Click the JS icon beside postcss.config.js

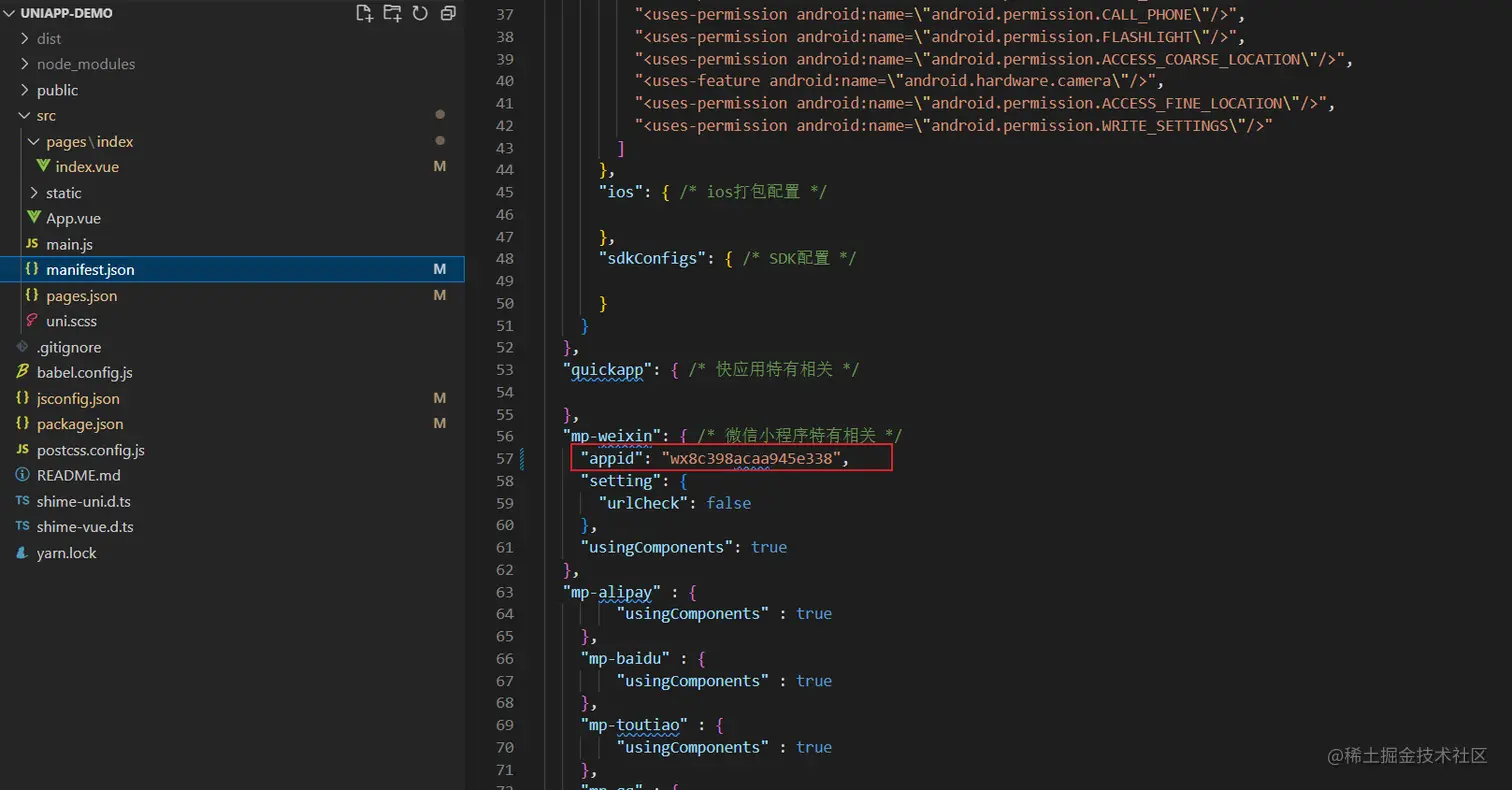click(22, 450)
